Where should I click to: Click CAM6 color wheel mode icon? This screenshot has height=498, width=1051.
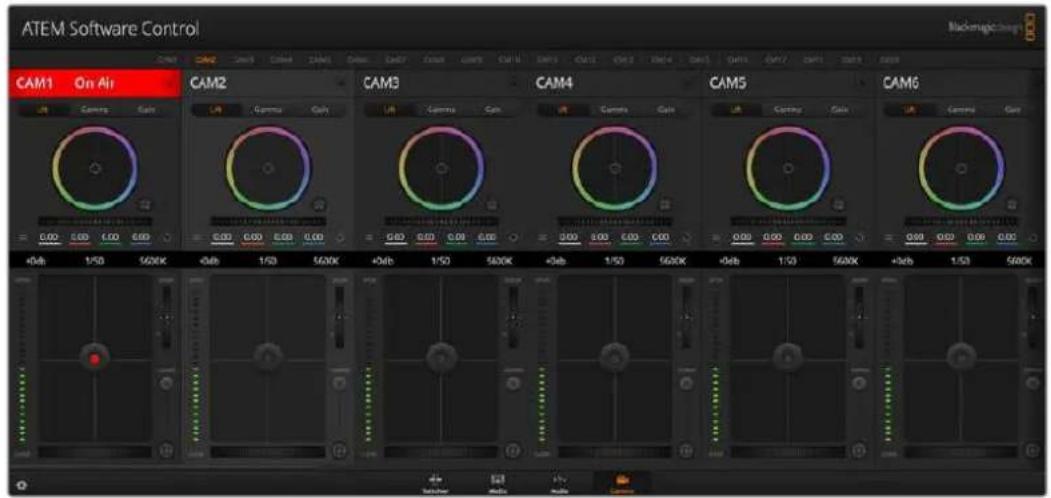pyautogui.click(x=1013, y=206)
